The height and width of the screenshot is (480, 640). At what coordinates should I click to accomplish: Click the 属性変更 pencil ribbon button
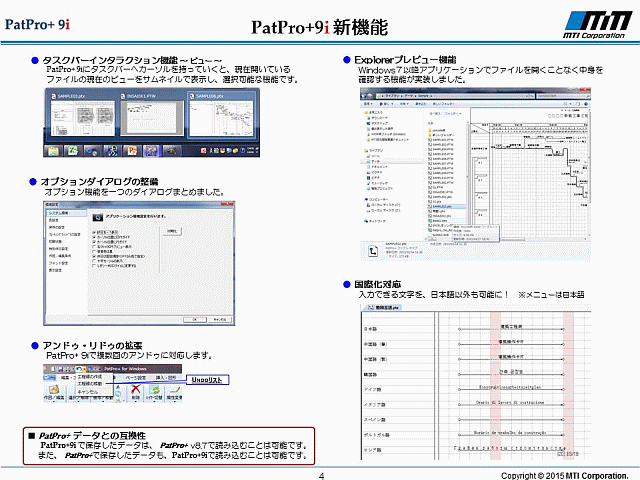click(174, 392)
